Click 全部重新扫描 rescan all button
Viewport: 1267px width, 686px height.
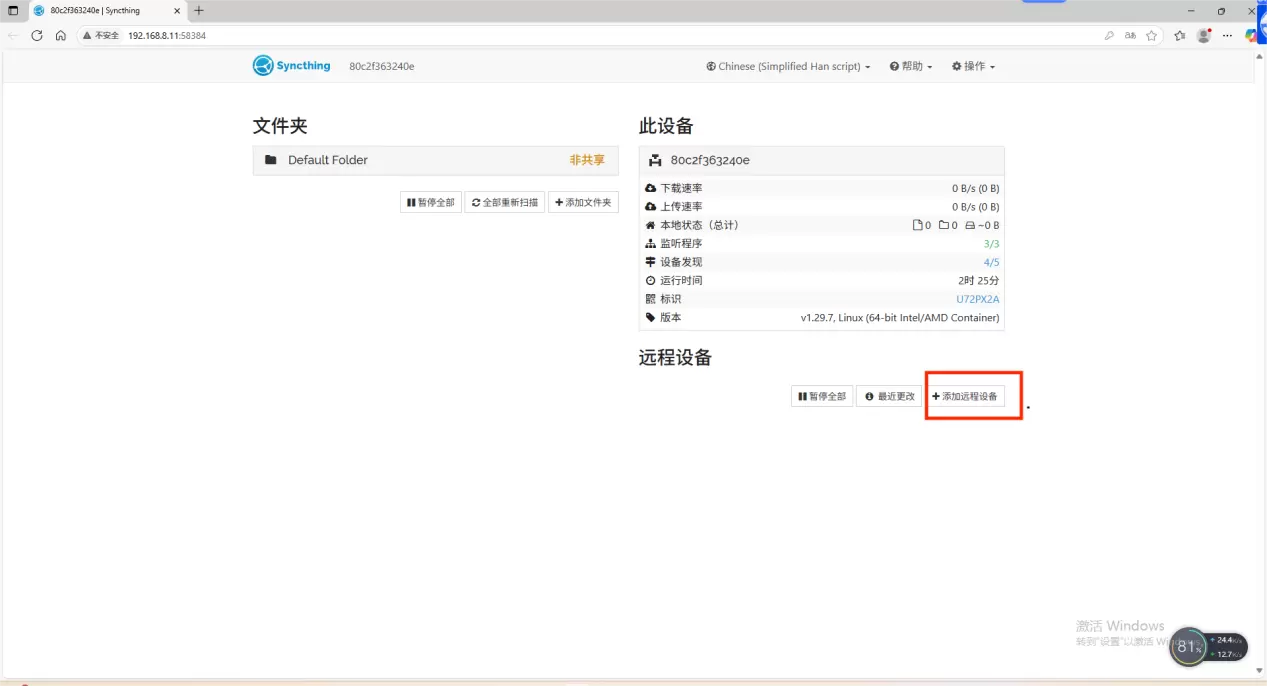[x=505, y=202]
